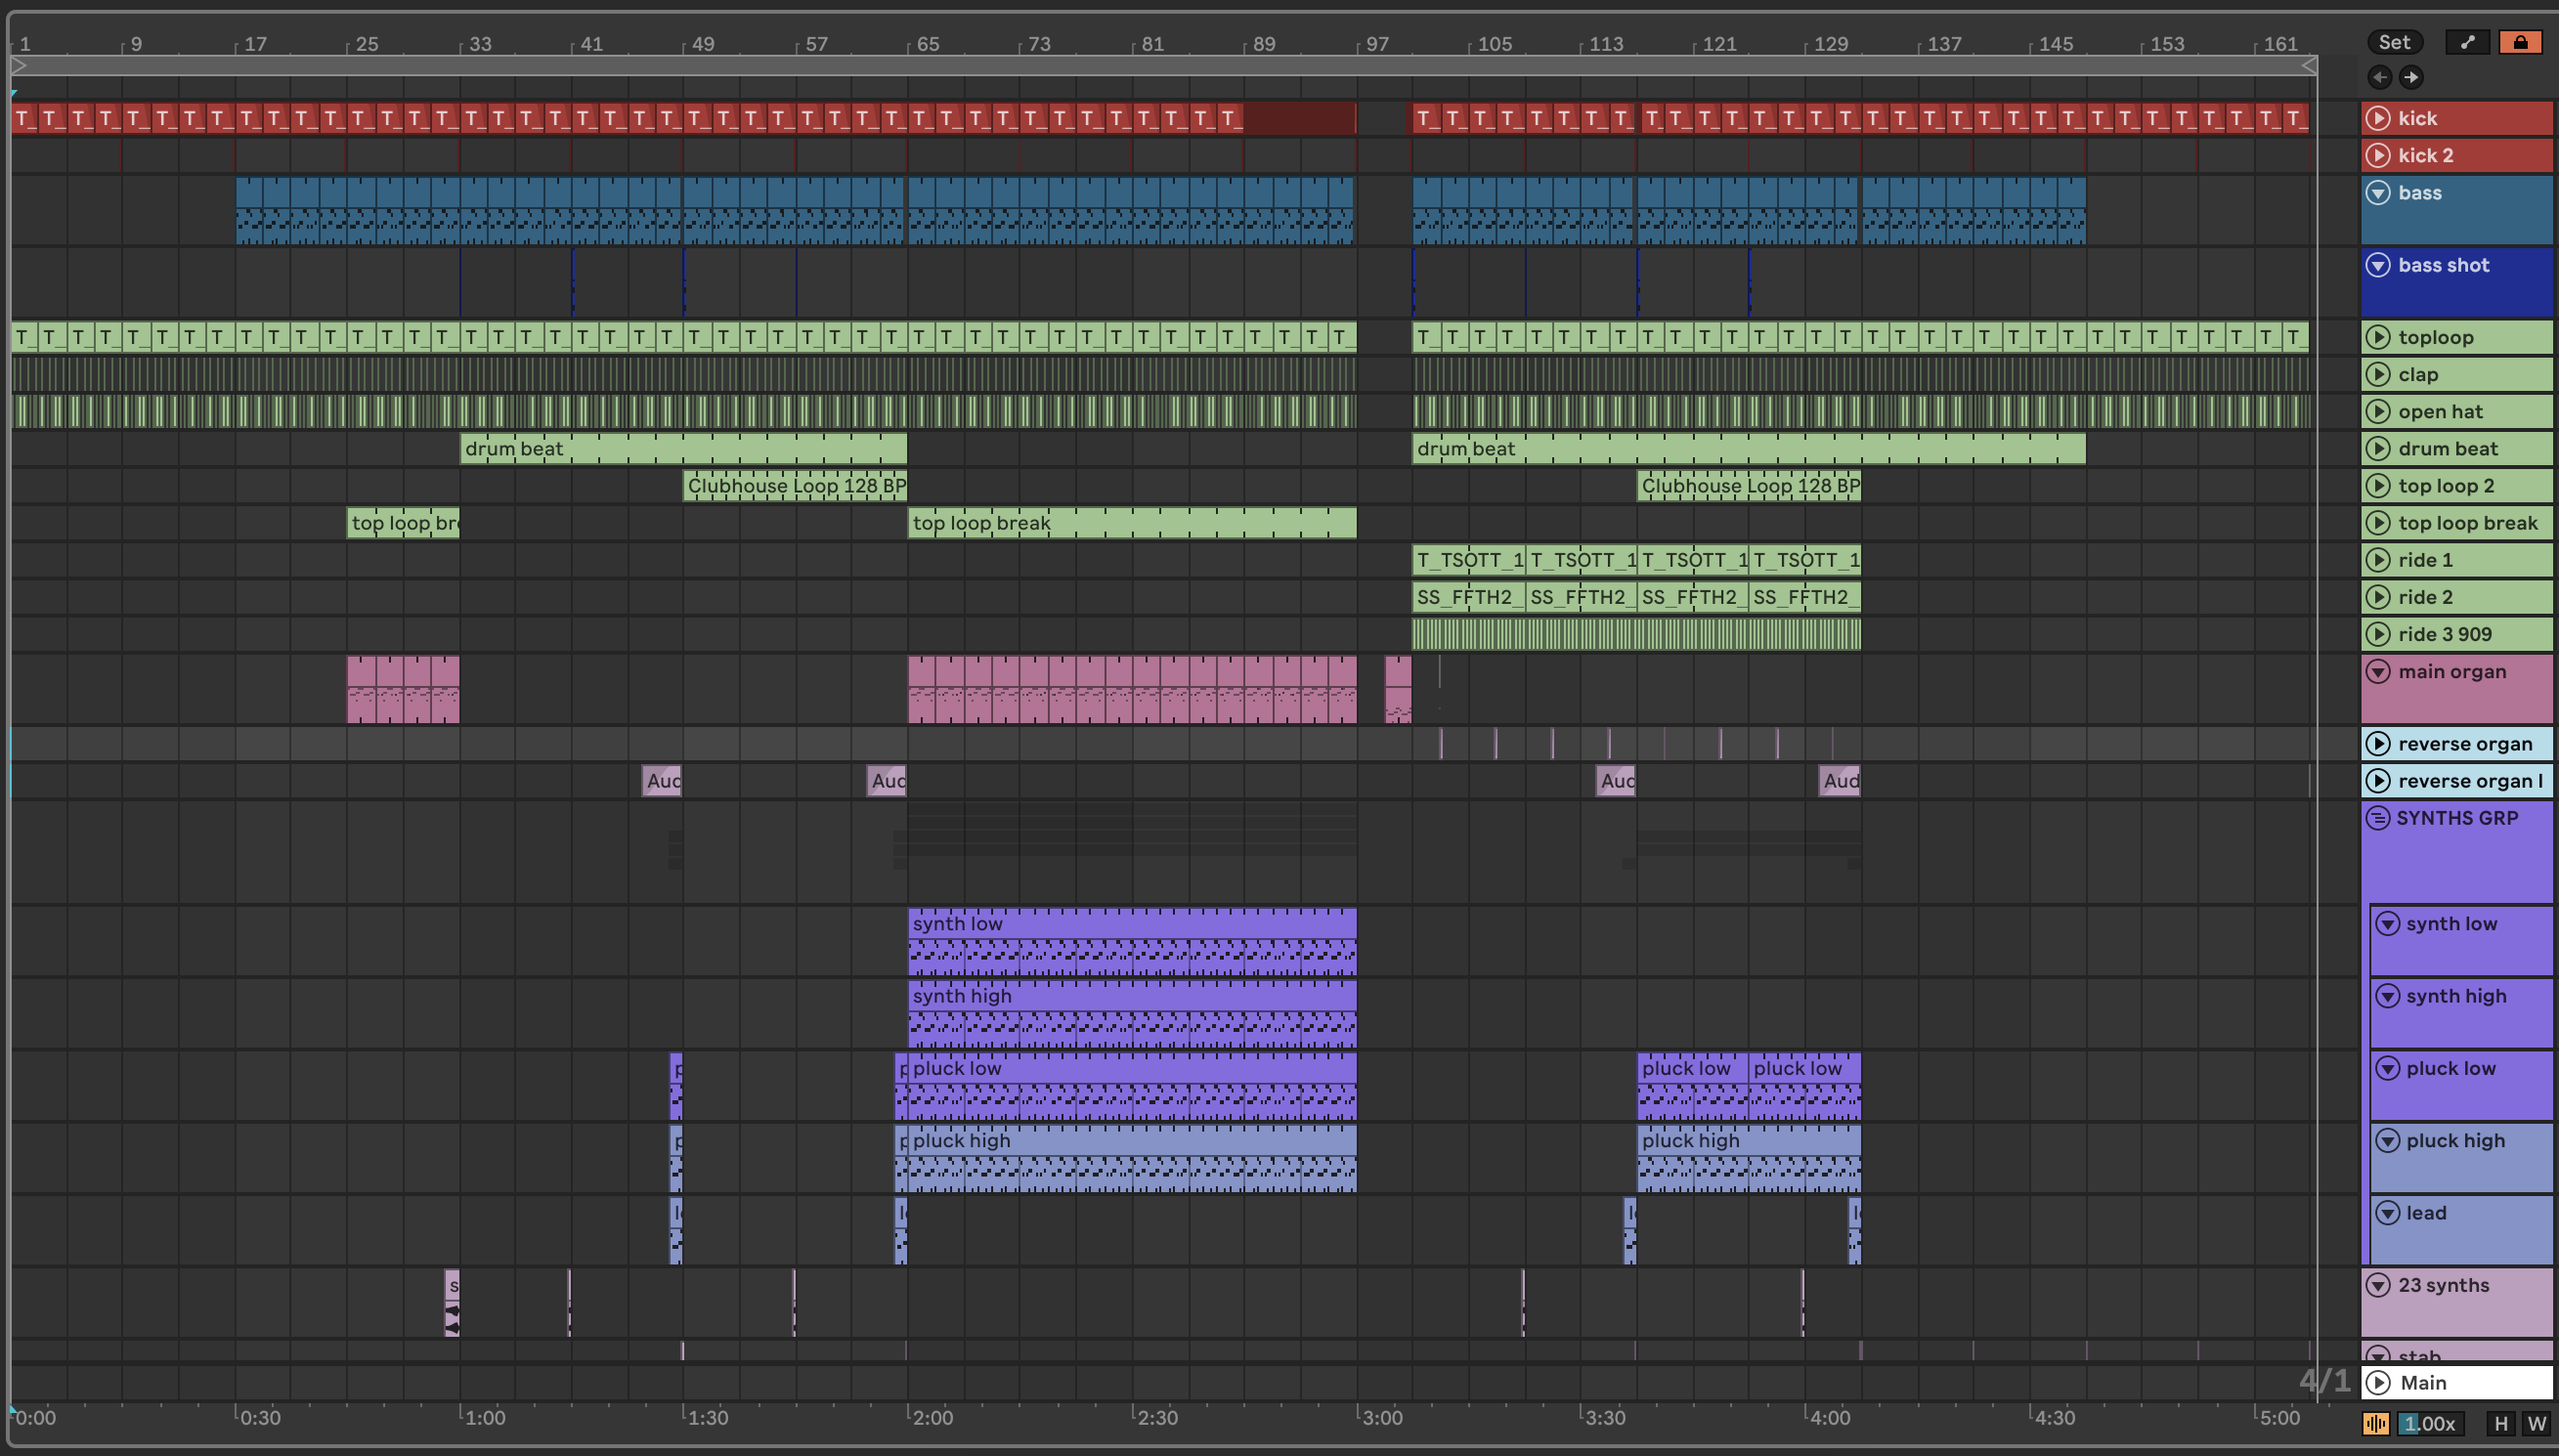
Task: Click the 2:00 mark on the time ruler
Action: pyautogui.click(x=932, y=1417)
